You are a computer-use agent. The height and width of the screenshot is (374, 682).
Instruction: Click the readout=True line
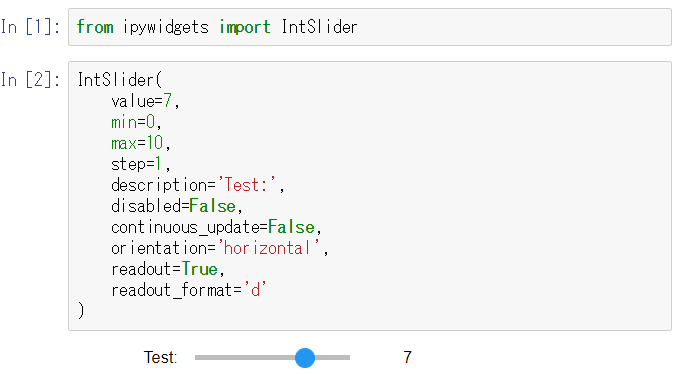[168, 269]
